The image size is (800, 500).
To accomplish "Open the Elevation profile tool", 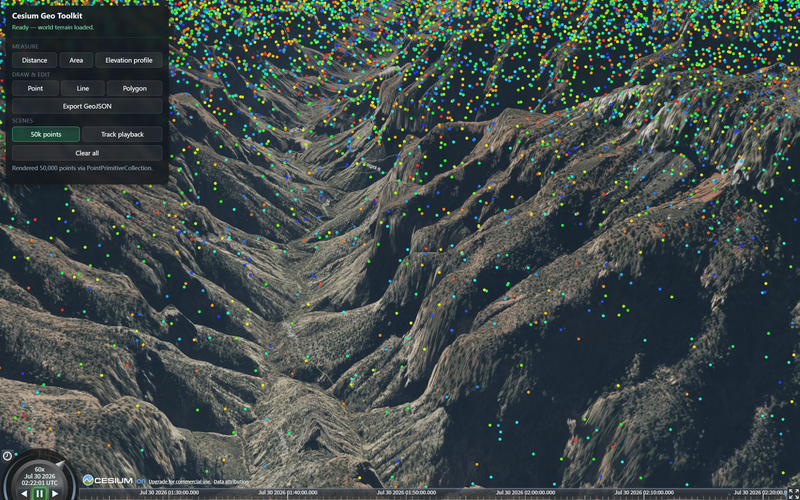I will point(129,60).
